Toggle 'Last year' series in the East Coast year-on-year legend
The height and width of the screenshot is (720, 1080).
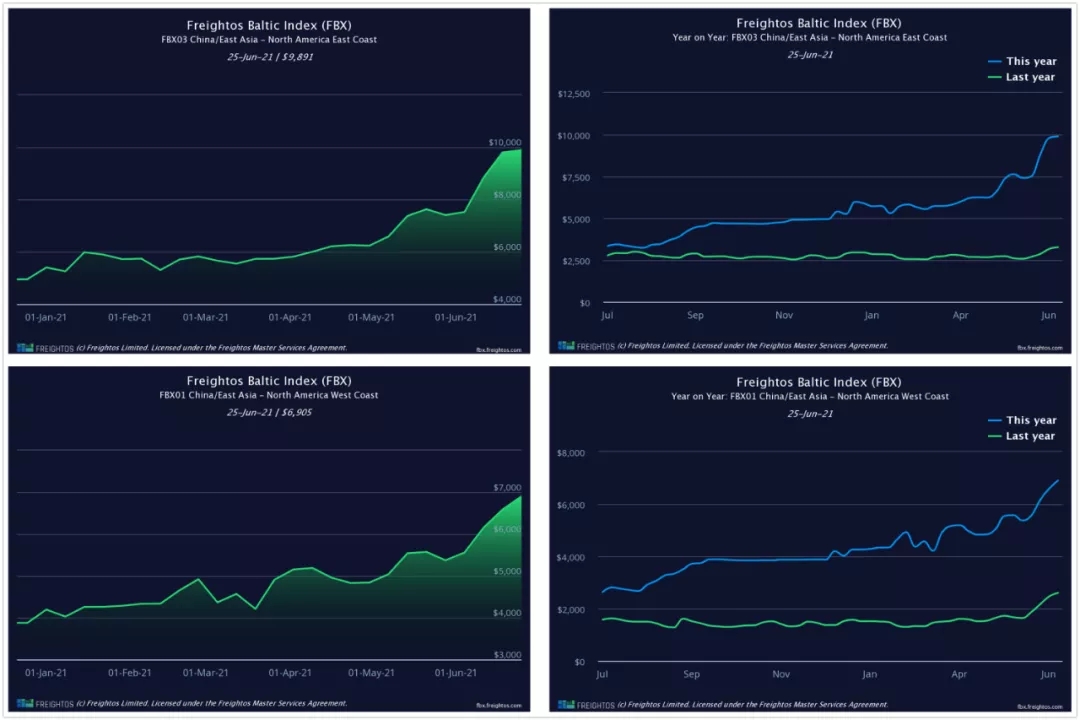tap(1030, 77)
